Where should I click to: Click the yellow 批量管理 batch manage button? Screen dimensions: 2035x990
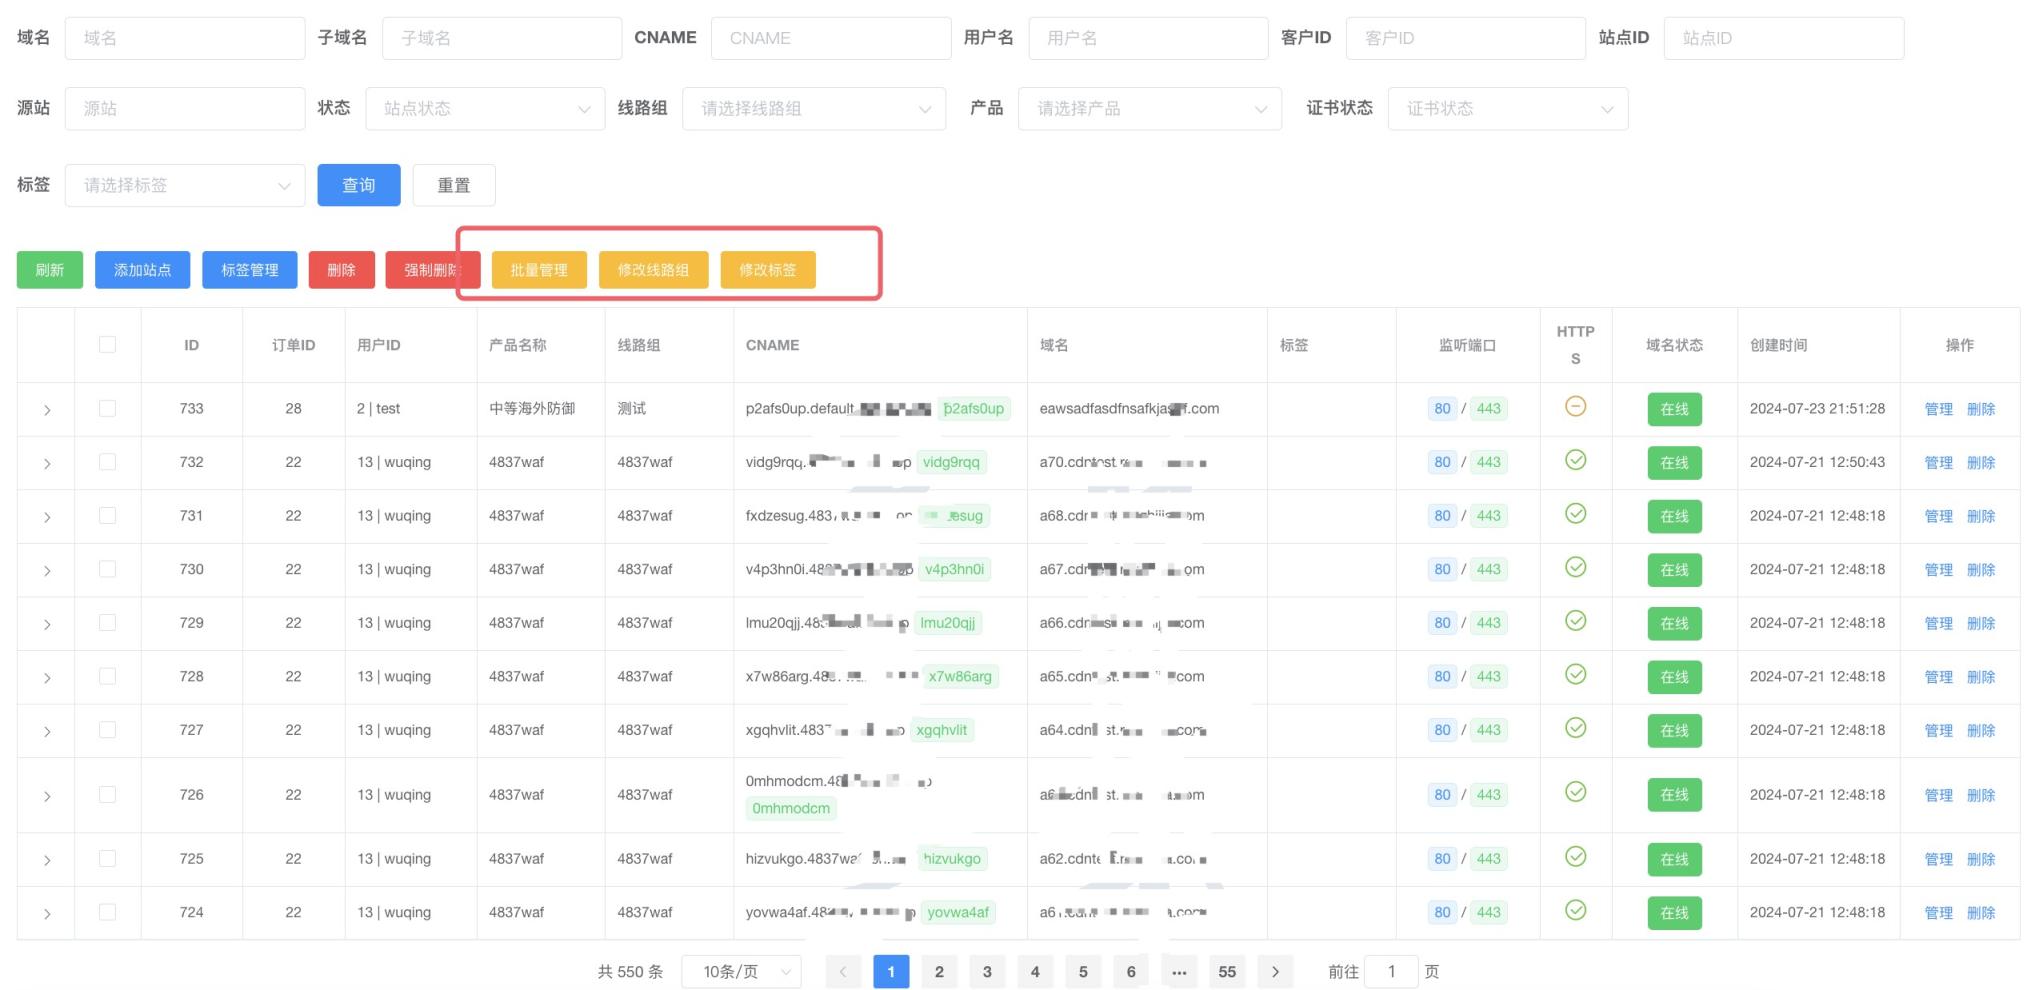coord(537,269)
